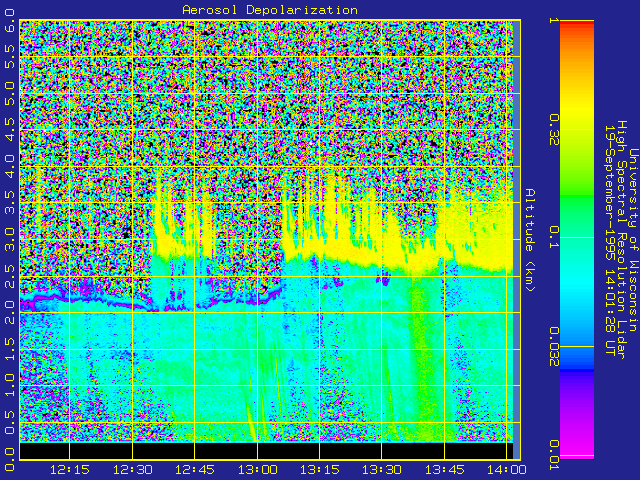The width and height of the screenshot is (640, 480).
Task: Click the 12:30 time axis label
Action: tap(132, 470)
